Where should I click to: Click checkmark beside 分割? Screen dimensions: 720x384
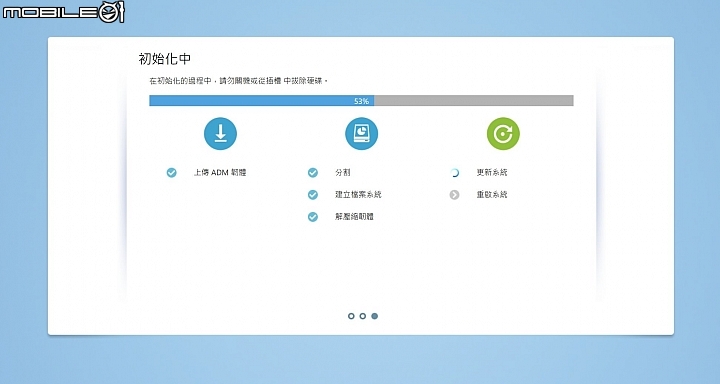(313, 173)
